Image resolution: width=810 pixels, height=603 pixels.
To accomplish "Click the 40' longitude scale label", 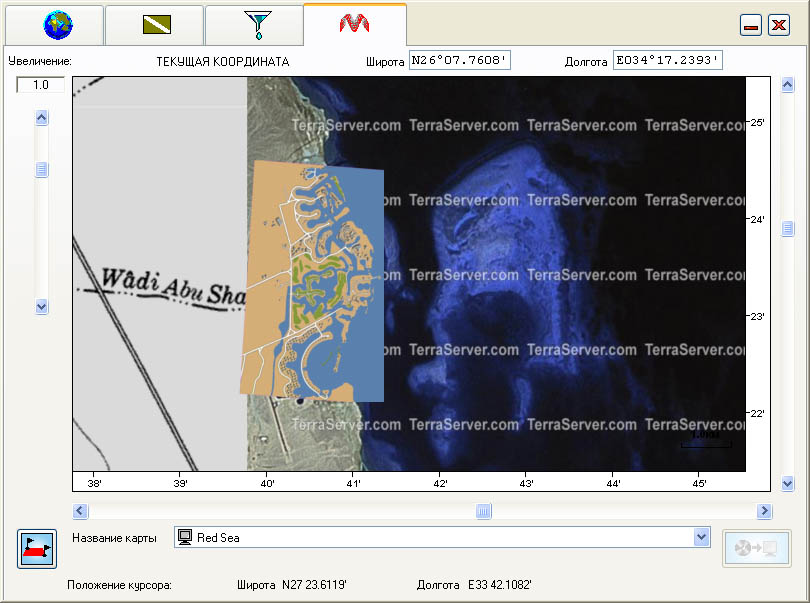I will click(267, 484).
